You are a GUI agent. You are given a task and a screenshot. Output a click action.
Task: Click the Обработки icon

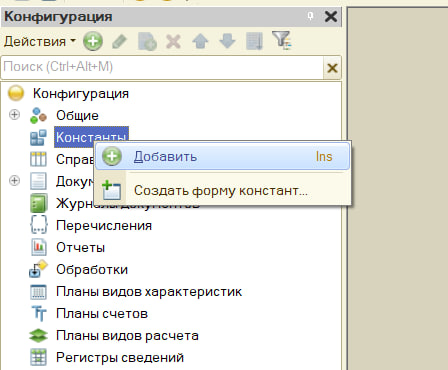(38, 269)
